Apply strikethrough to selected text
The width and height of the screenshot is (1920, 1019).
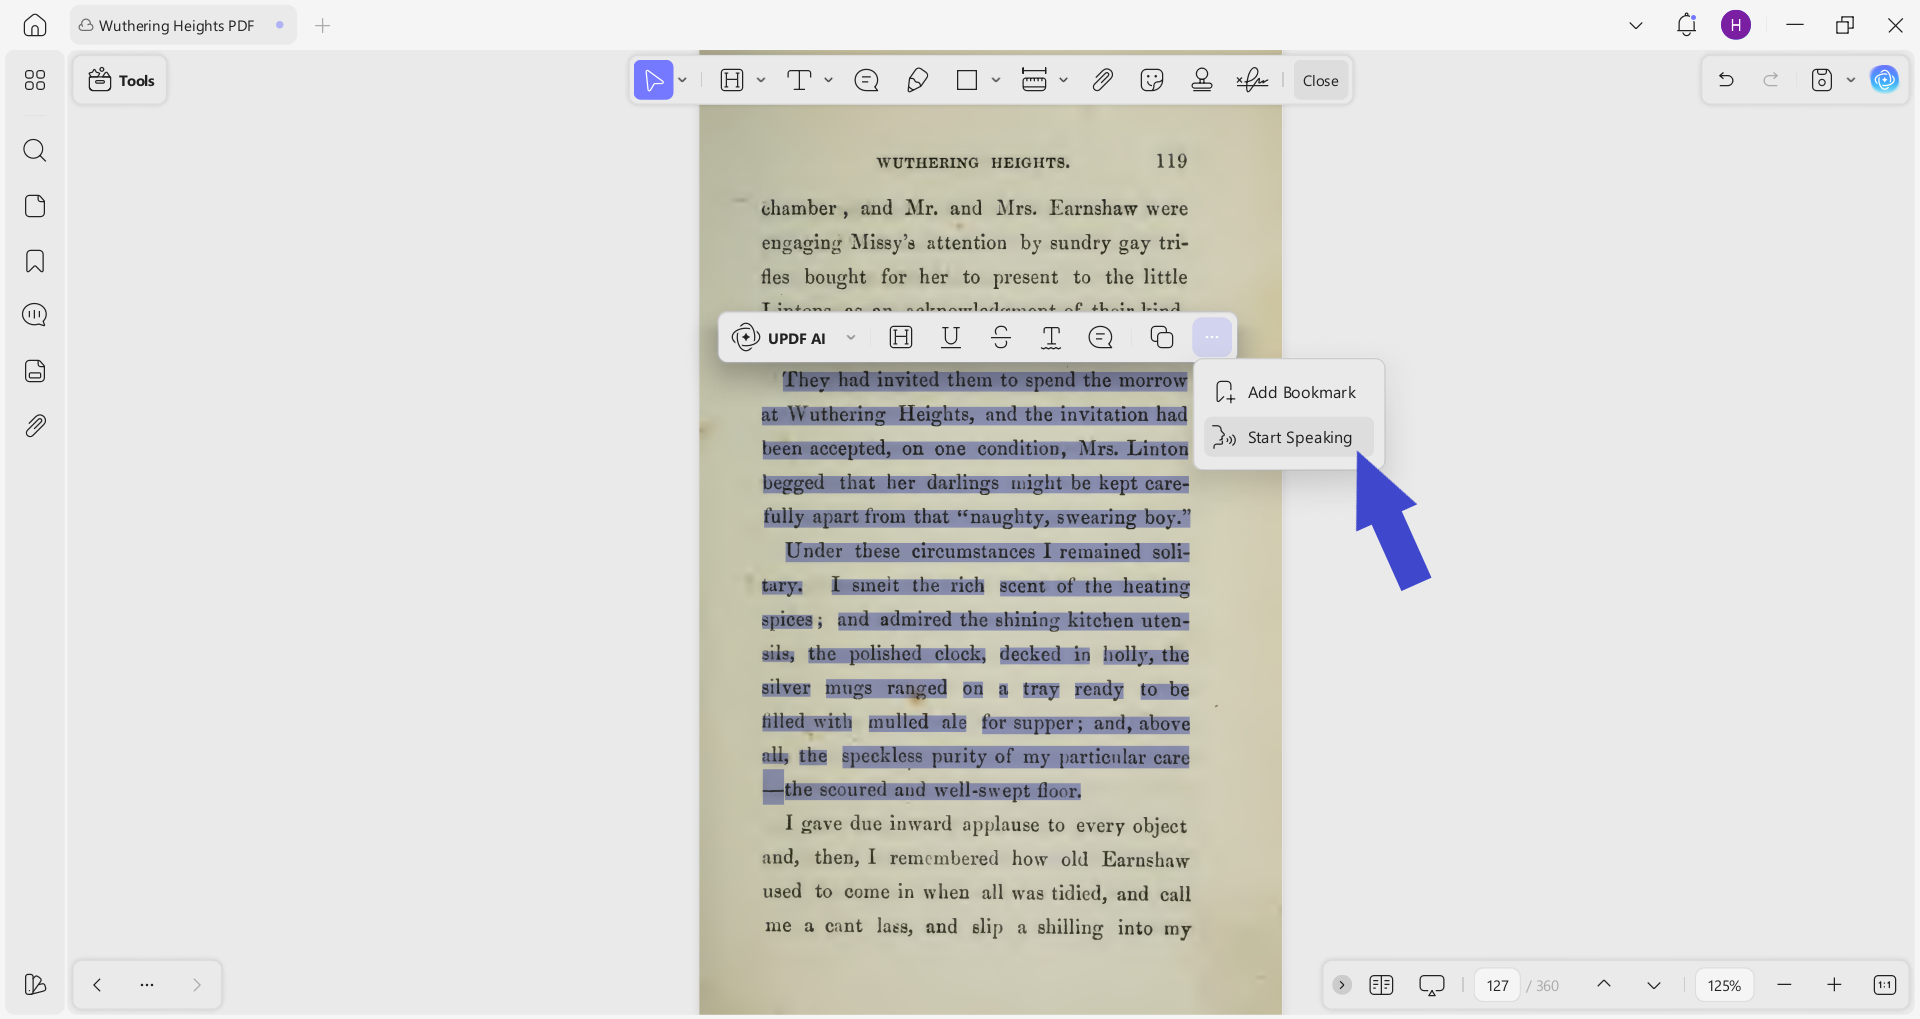(x=1001, y=338)
